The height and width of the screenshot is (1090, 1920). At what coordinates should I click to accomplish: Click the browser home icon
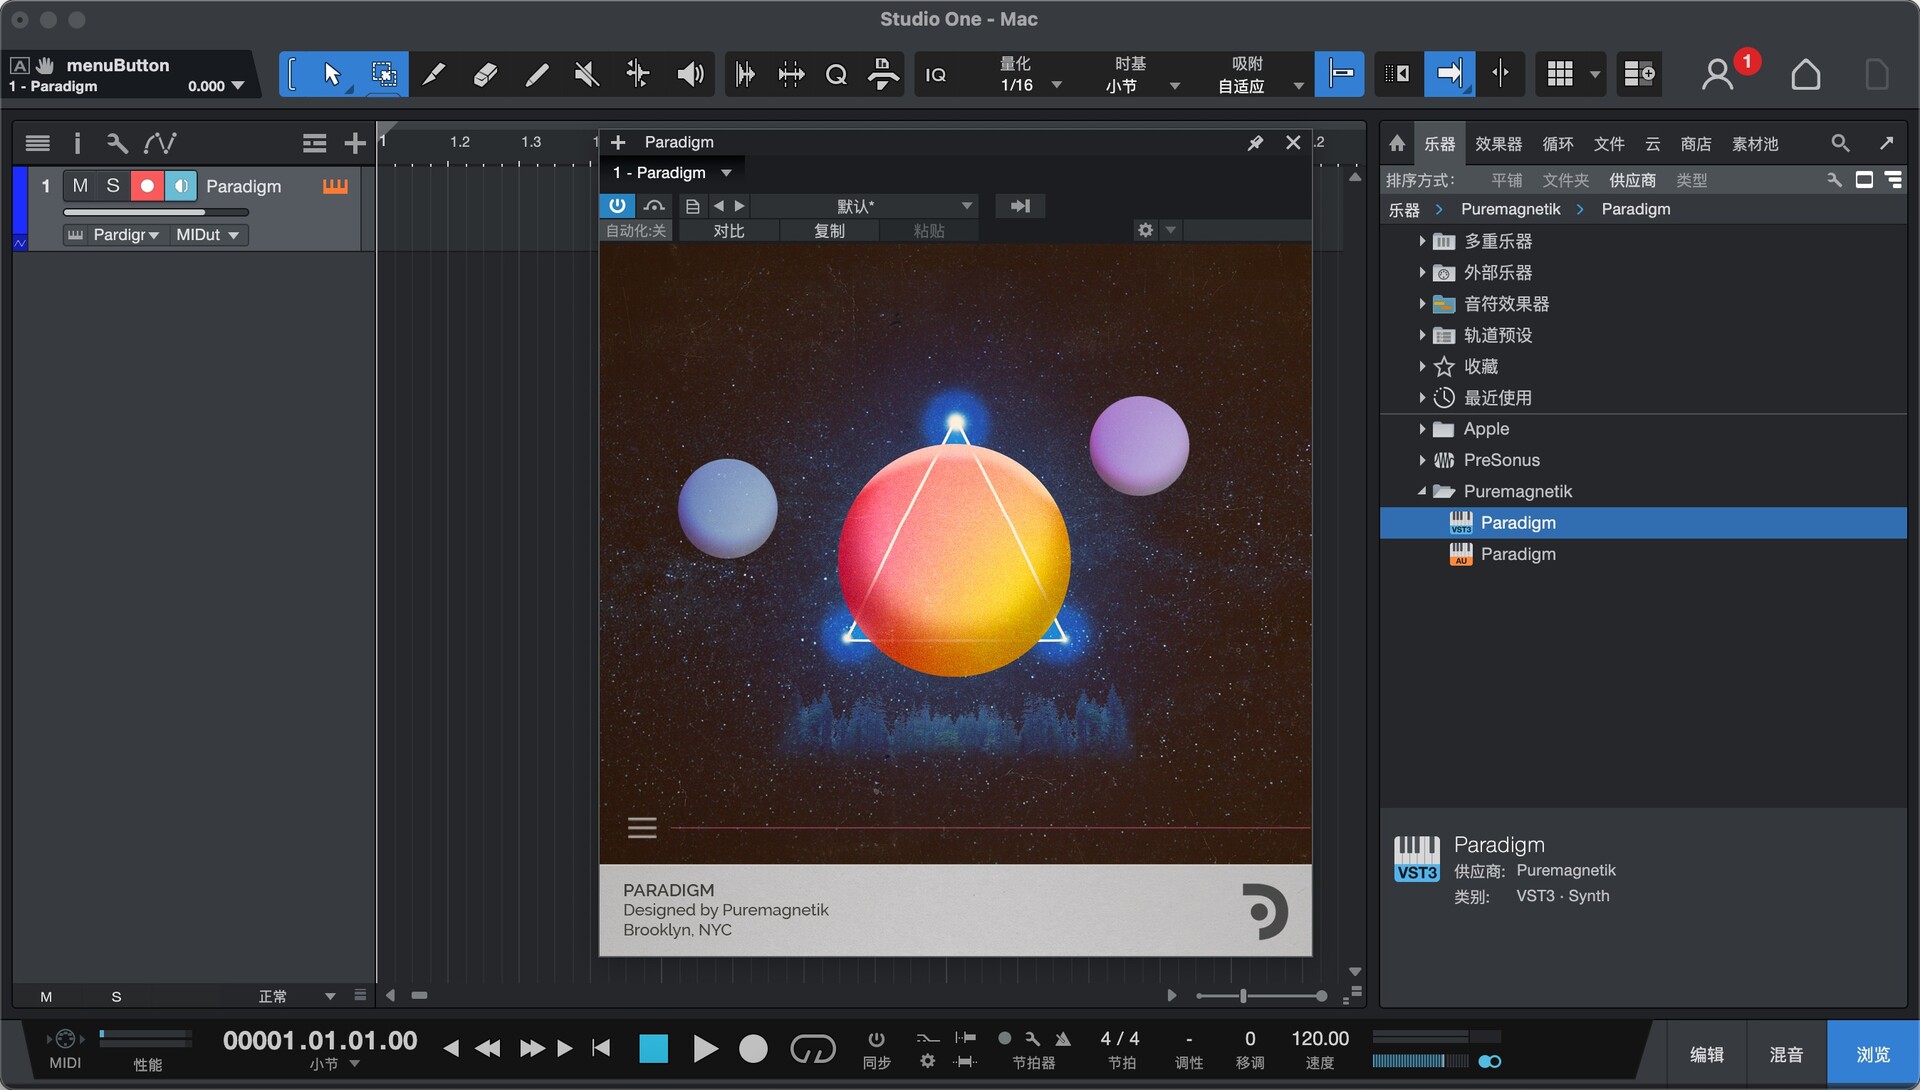point(1397,144)
